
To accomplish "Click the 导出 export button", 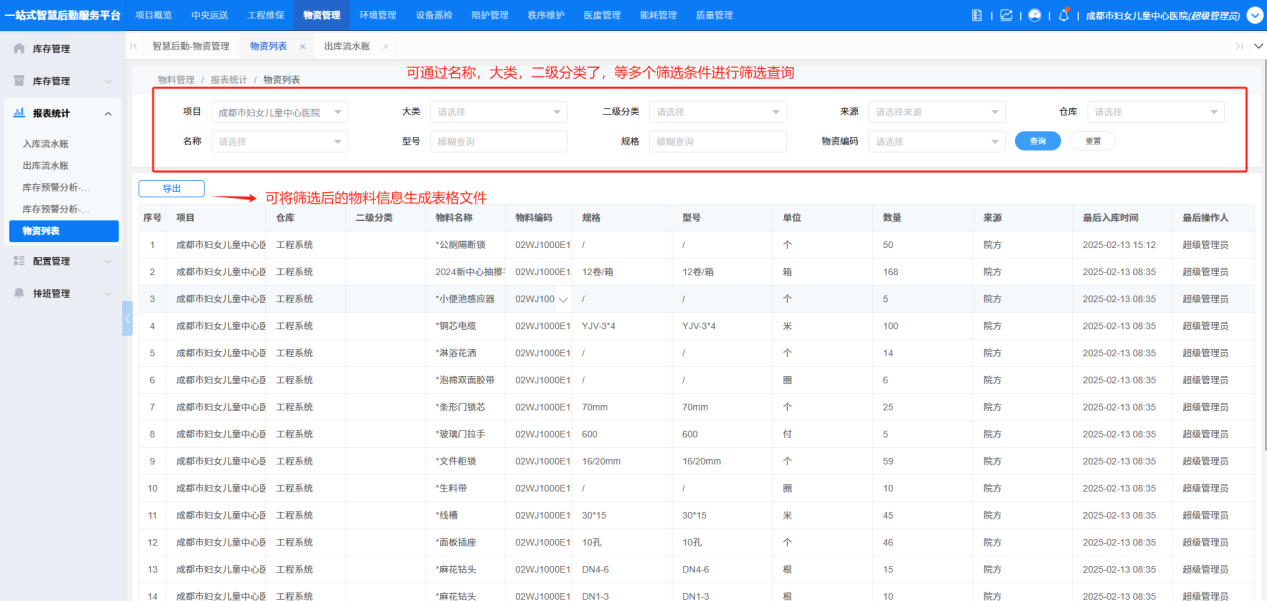I will [171, 188].
